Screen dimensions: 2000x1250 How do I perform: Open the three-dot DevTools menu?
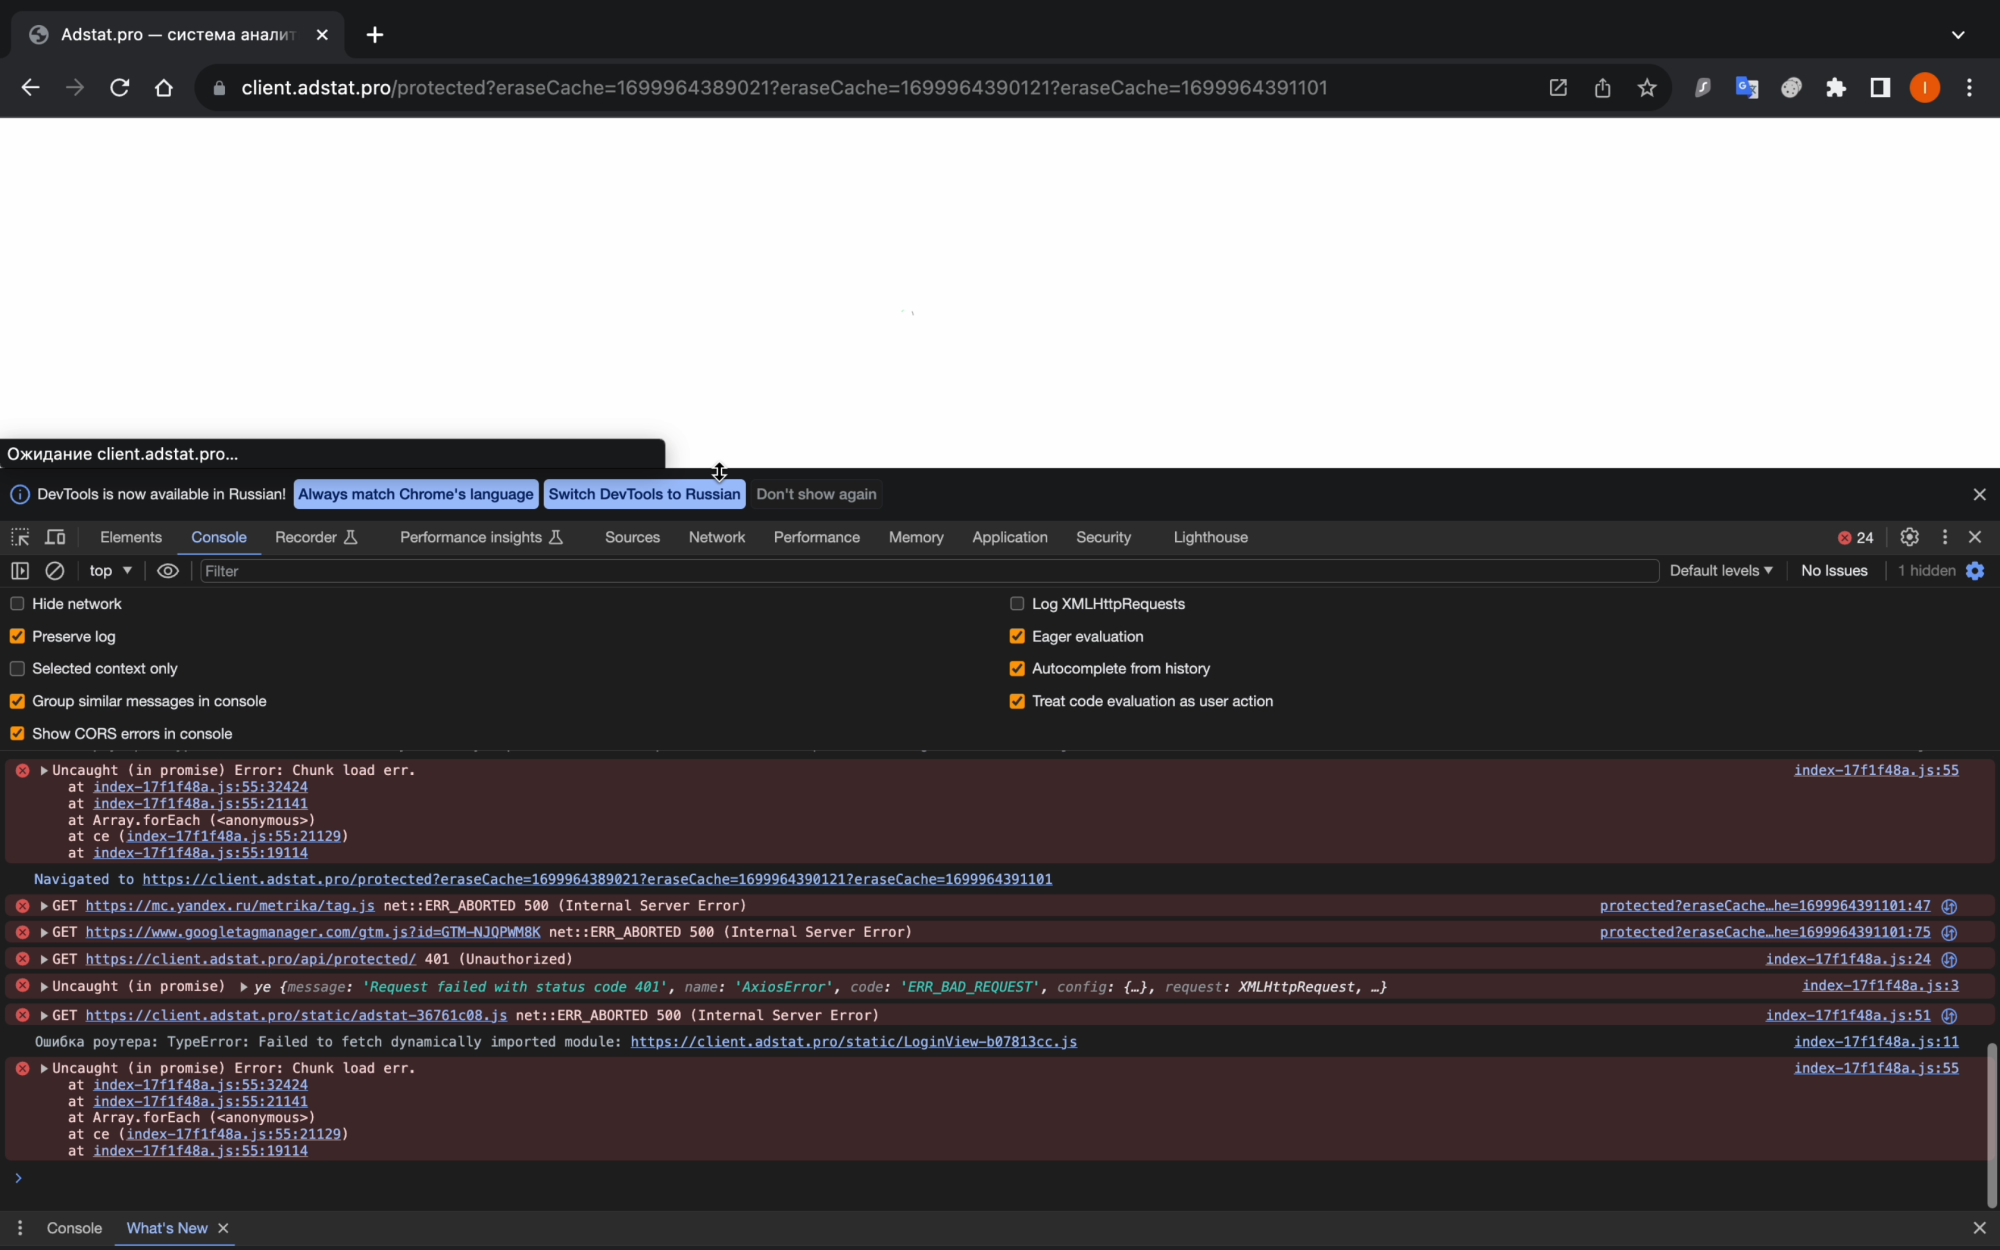1944,537
